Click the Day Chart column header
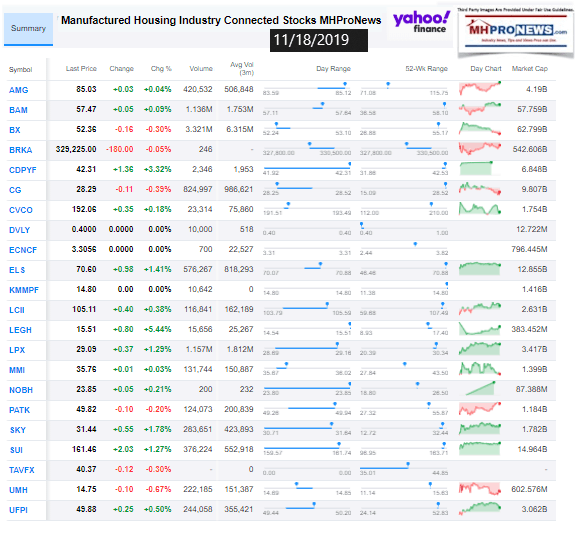The height and width of the screenshot is (540, 575). coord(486,69)
